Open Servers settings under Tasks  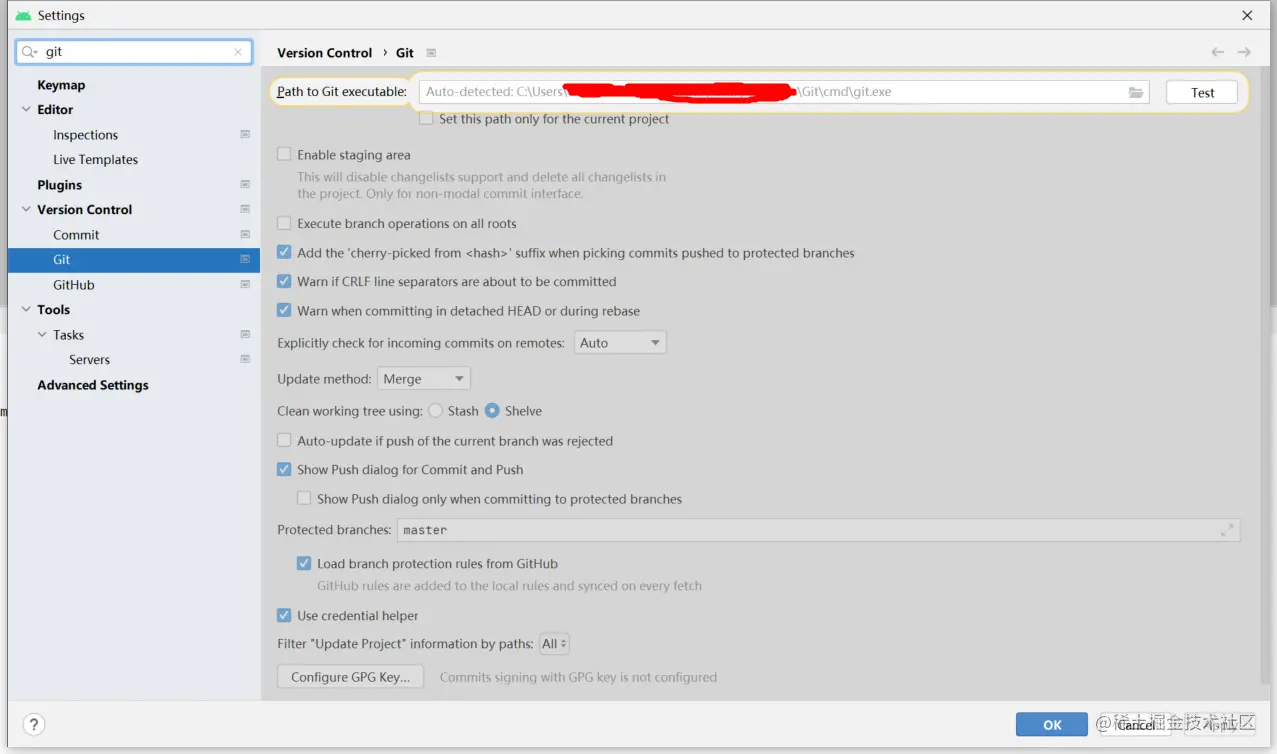(x=89, y=360)
